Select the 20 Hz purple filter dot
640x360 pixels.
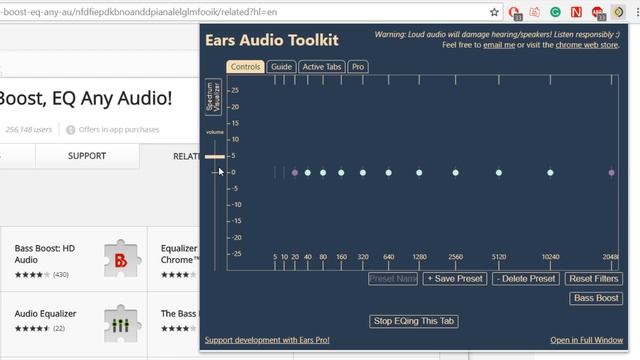coord(295,173)
